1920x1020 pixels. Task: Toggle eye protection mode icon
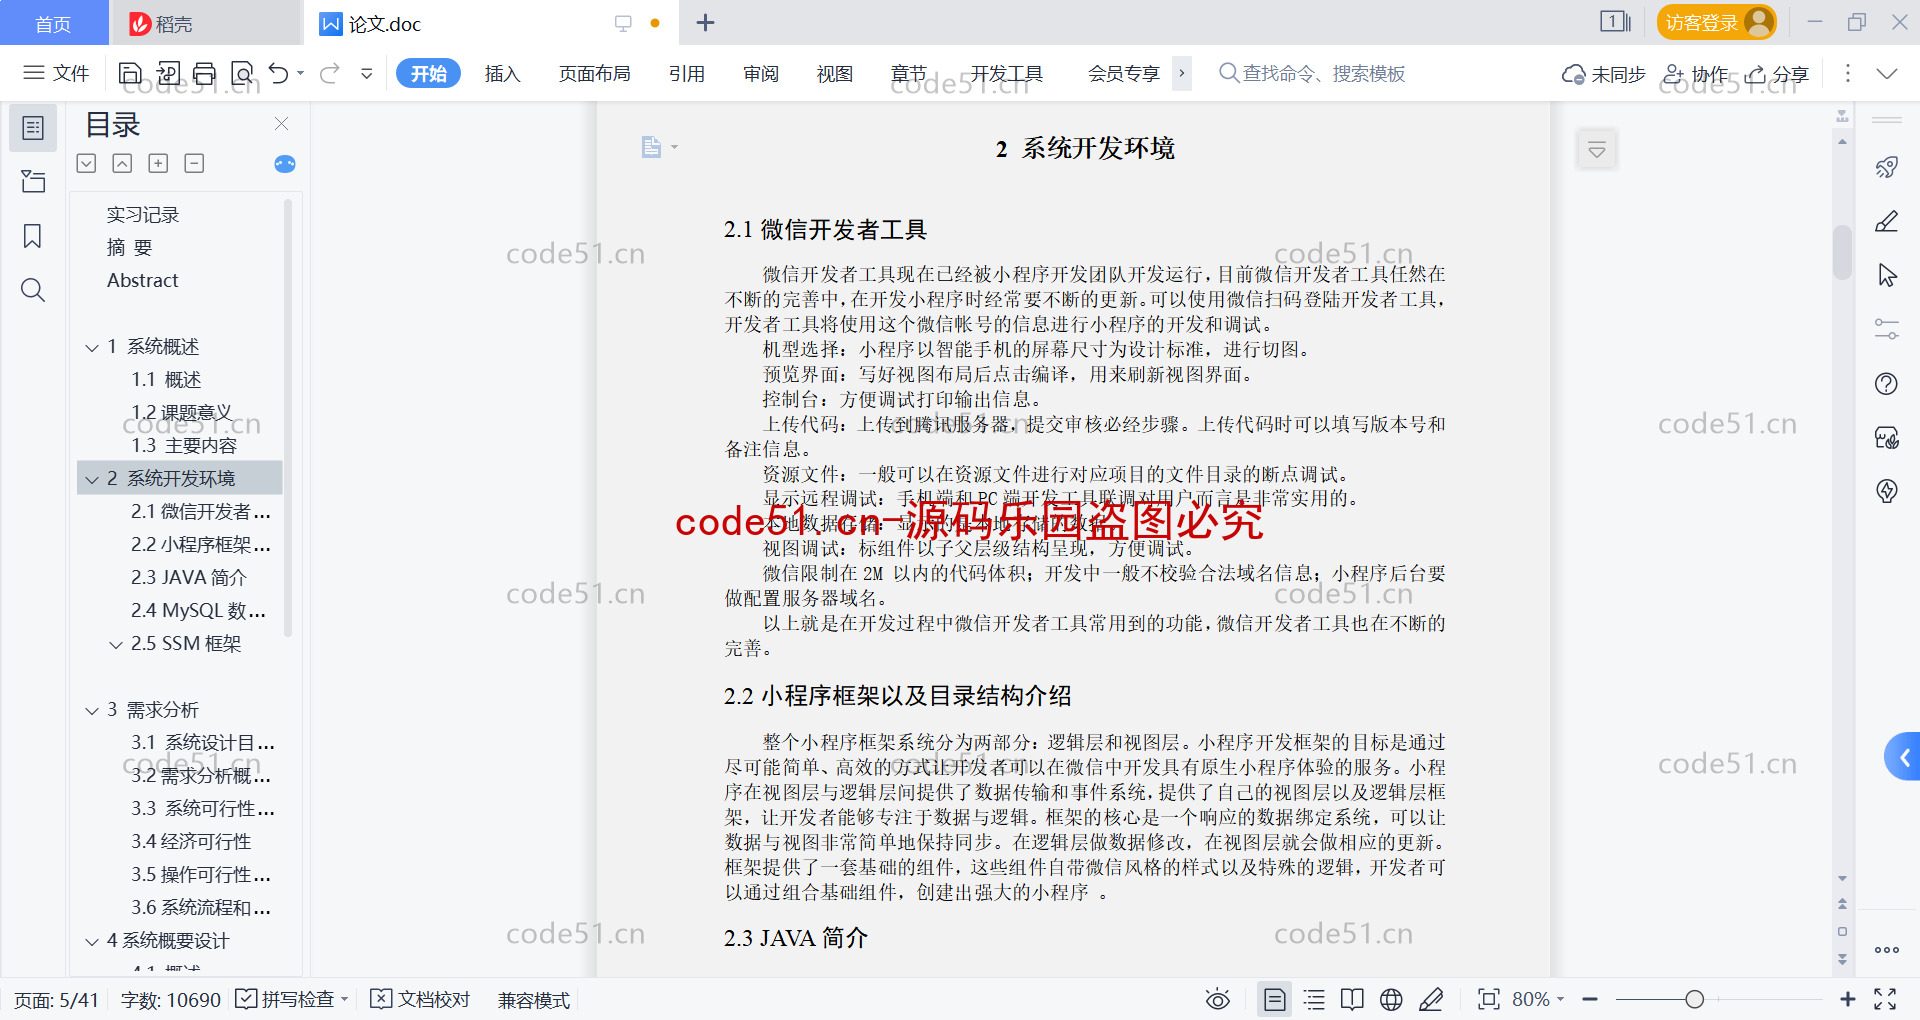(1218, 999)
